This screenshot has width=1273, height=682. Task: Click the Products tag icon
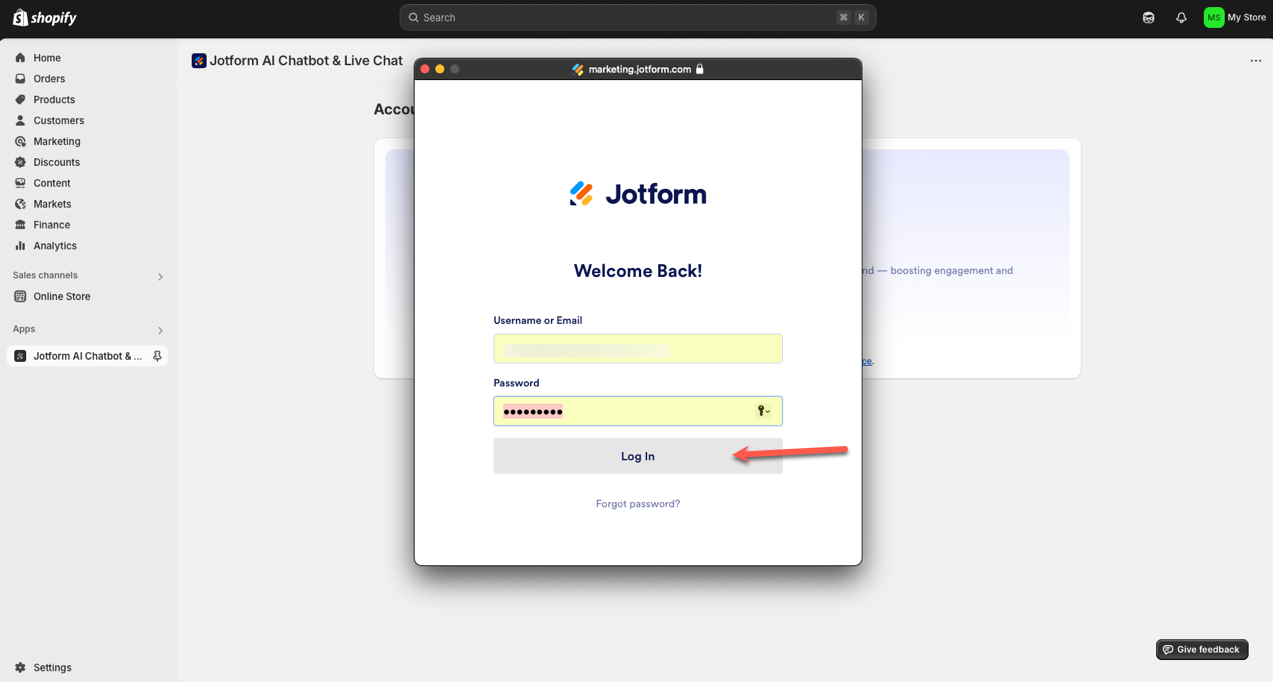point(20,100)
